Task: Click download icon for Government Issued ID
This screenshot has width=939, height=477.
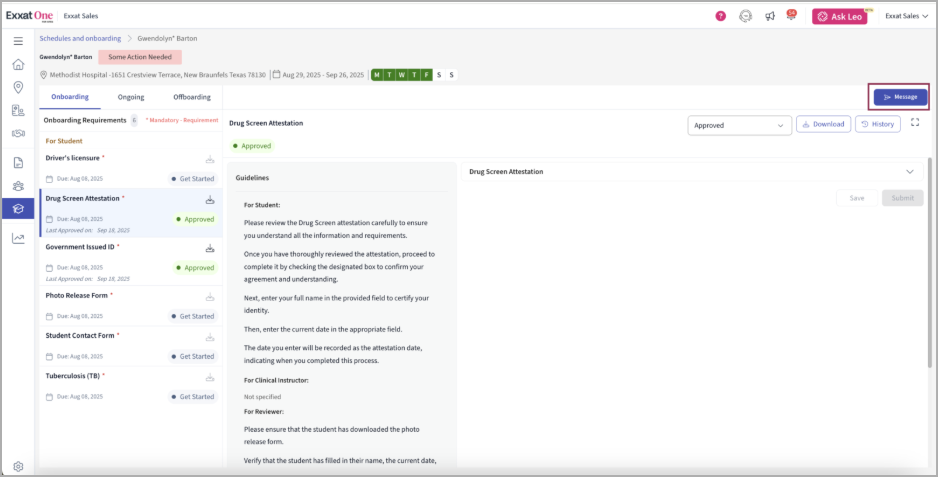Action: pos(210,248)
